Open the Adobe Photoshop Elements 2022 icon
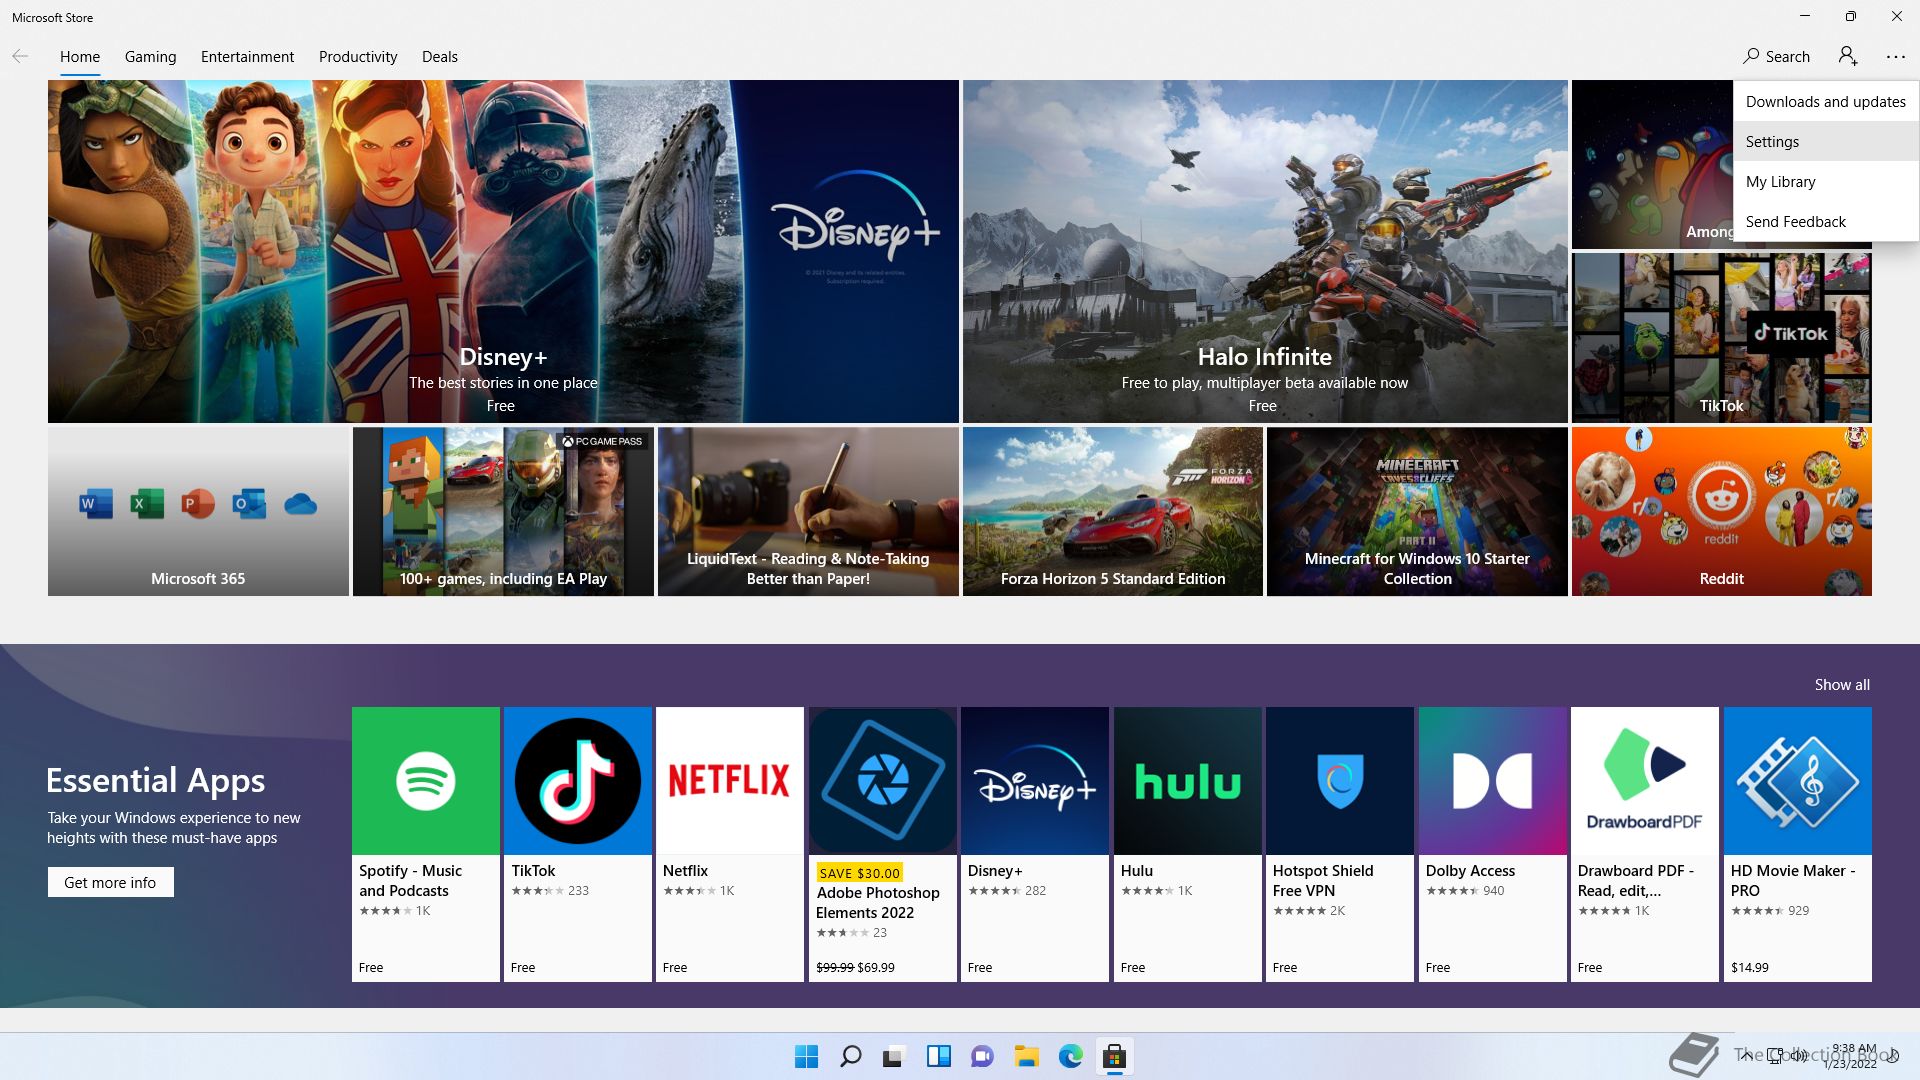This screenshot has width=1920, height=1080. (883, 781)
